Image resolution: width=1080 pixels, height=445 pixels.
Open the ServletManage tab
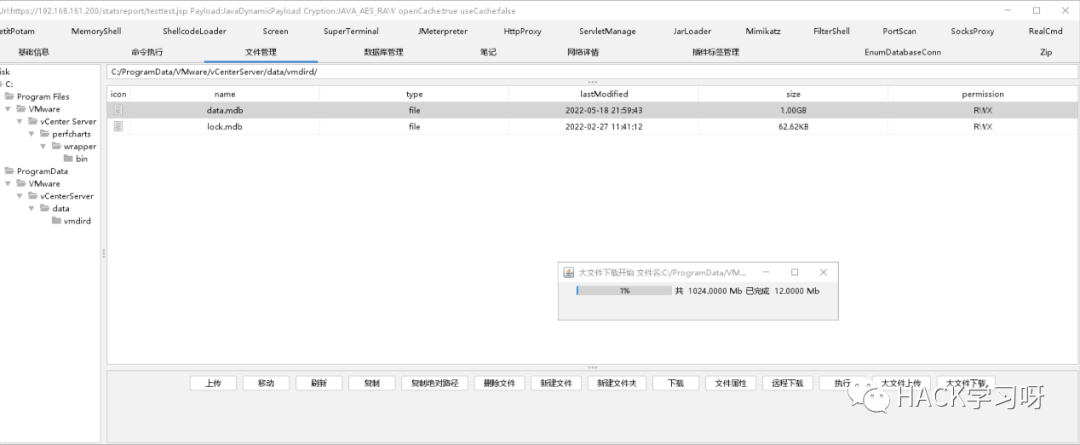[608, 31]
